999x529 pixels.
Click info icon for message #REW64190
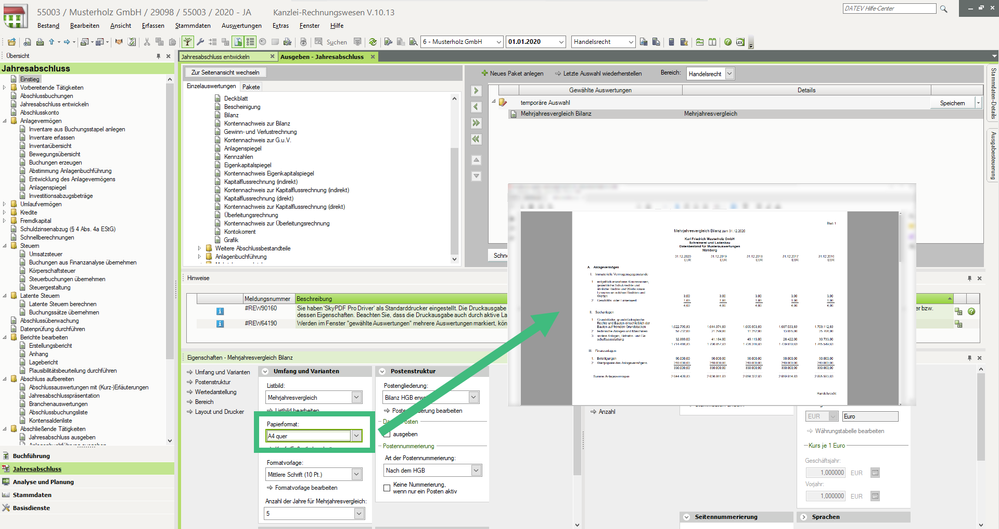220,324
